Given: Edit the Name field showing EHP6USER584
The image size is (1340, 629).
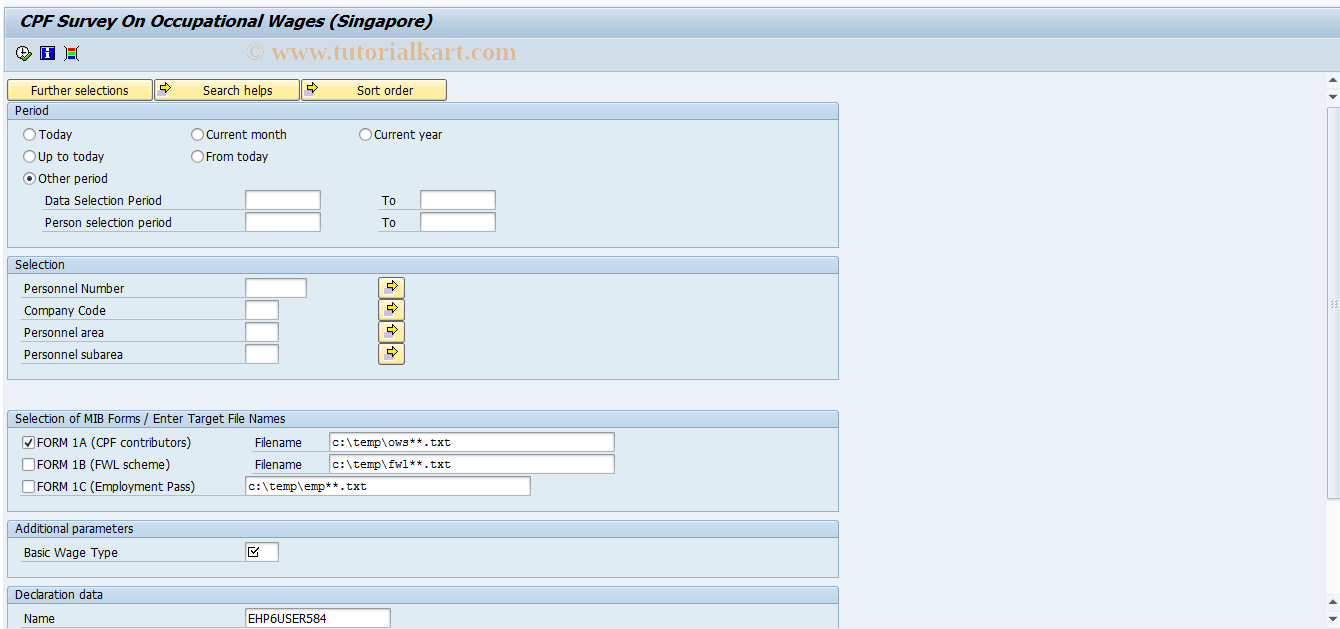Looking at the screenshot, I should (317, 617).
